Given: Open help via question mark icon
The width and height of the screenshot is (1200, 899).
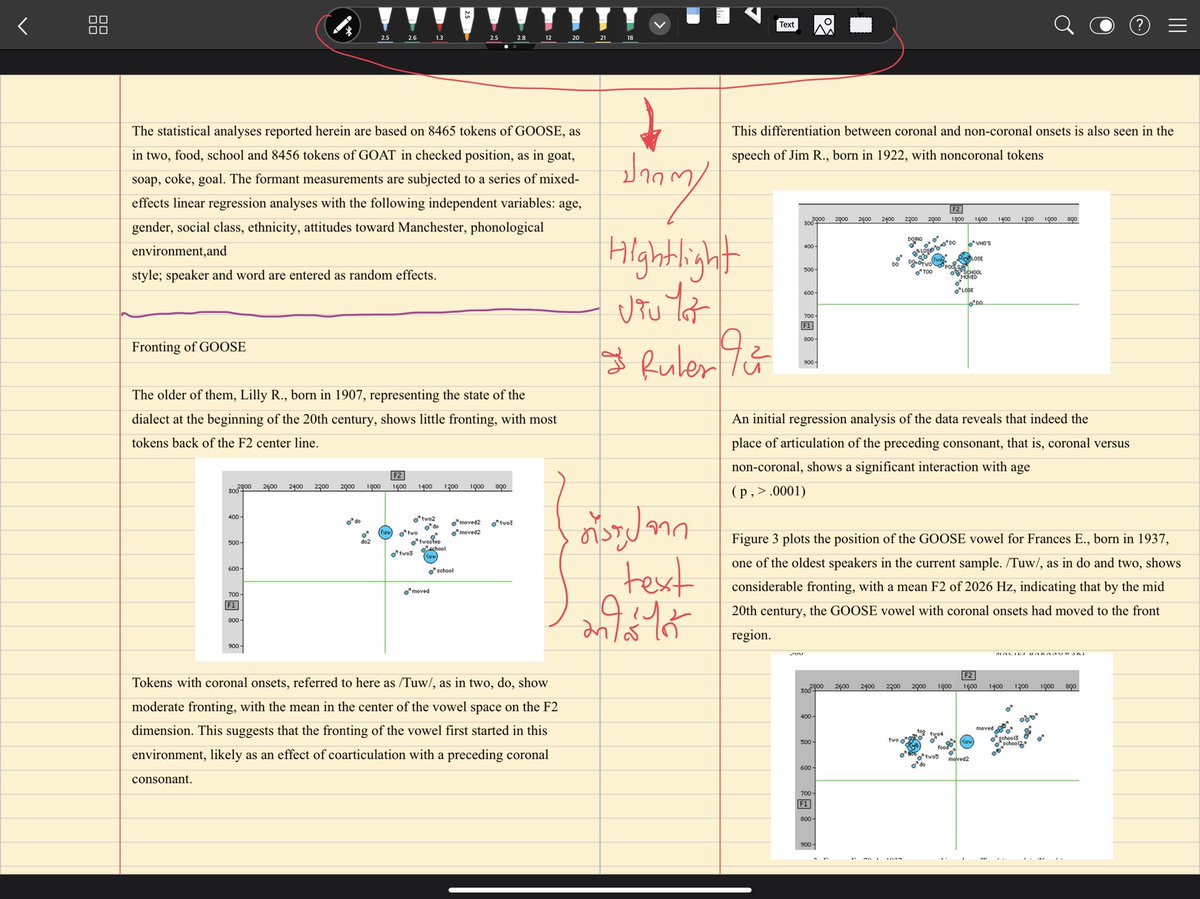Looking at the screenshot, I should (x=1139, y=25).
